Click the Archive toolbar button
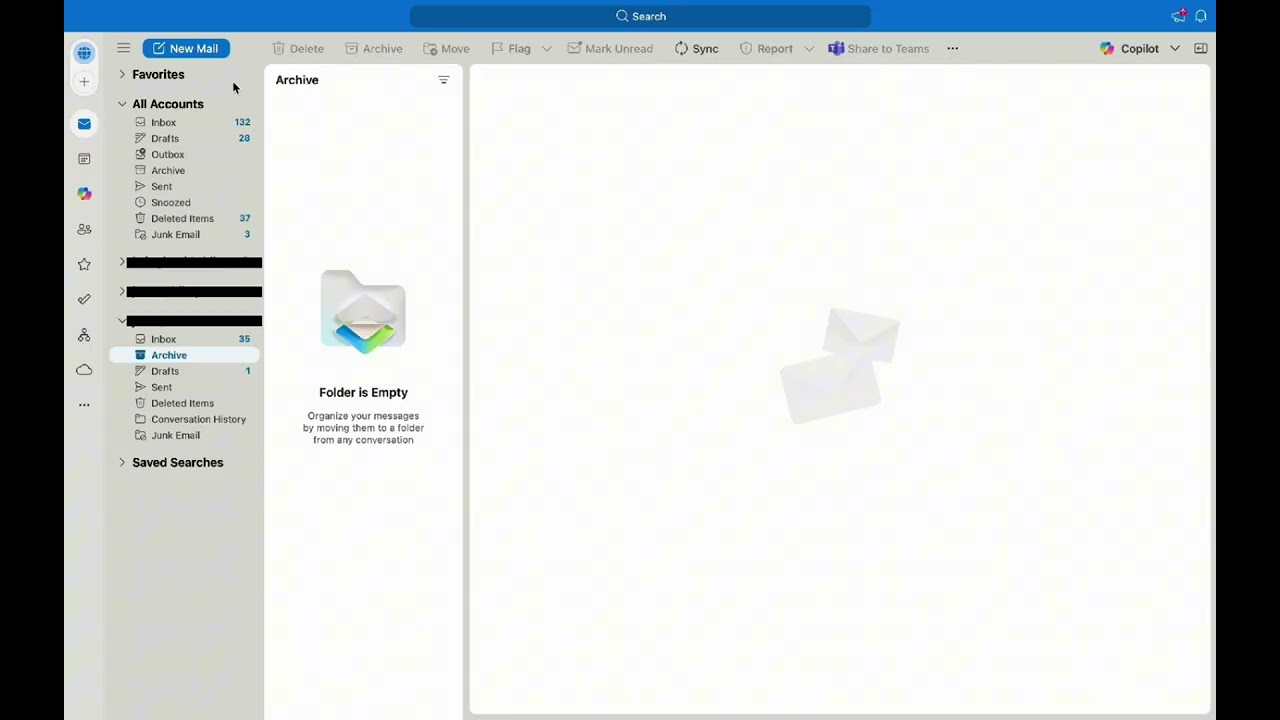The height and width of the screenshot is (720, 1280). (x=373, y=48)
